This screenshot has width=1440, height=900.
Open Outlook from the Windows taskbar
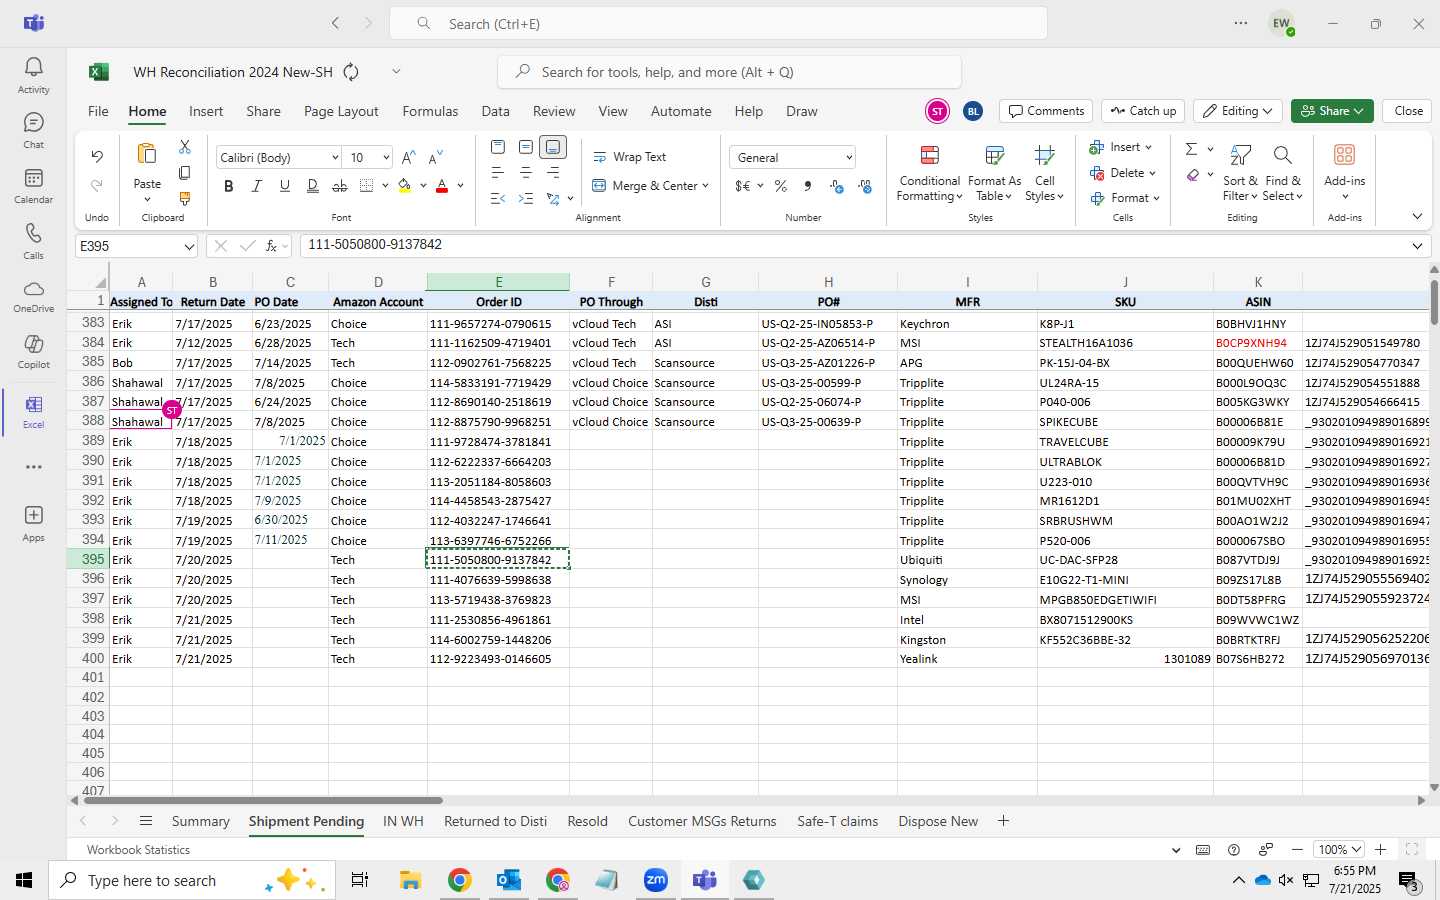[x=508, y=880]
